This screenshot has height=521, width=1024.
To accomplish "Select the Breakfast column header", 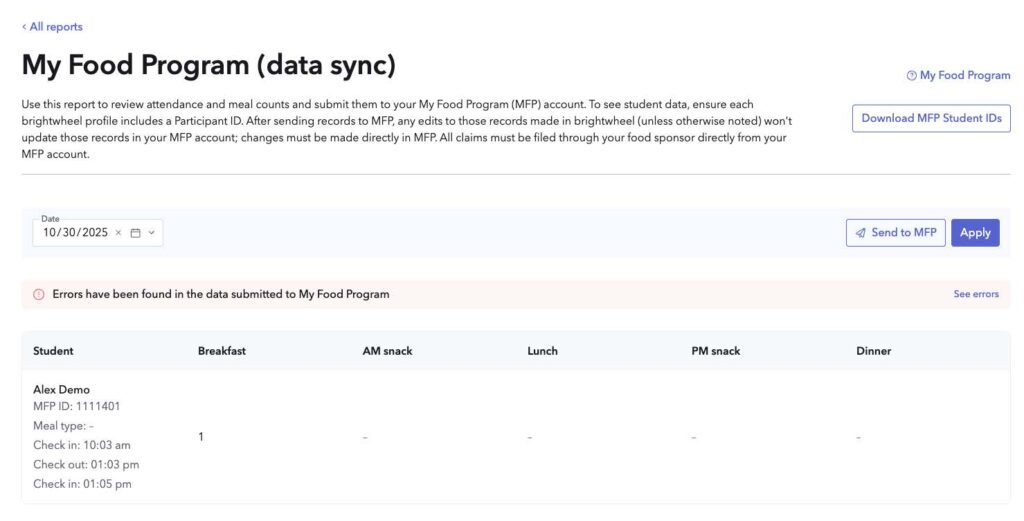I will pos(221,351).
